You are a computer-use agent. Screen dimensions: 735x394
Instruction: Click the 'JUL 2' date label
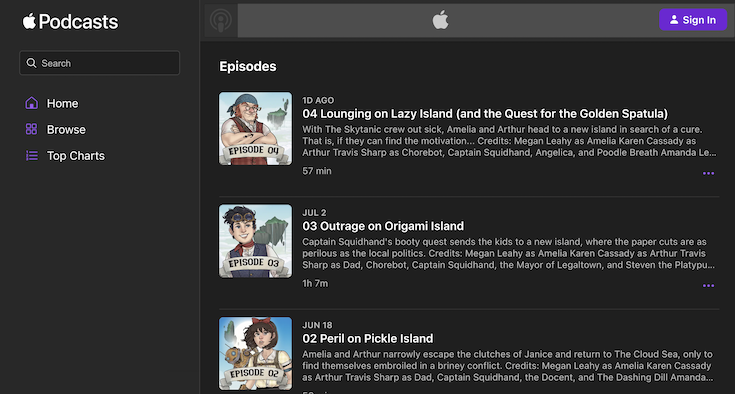pyautogui.click(x=314, y=213)
